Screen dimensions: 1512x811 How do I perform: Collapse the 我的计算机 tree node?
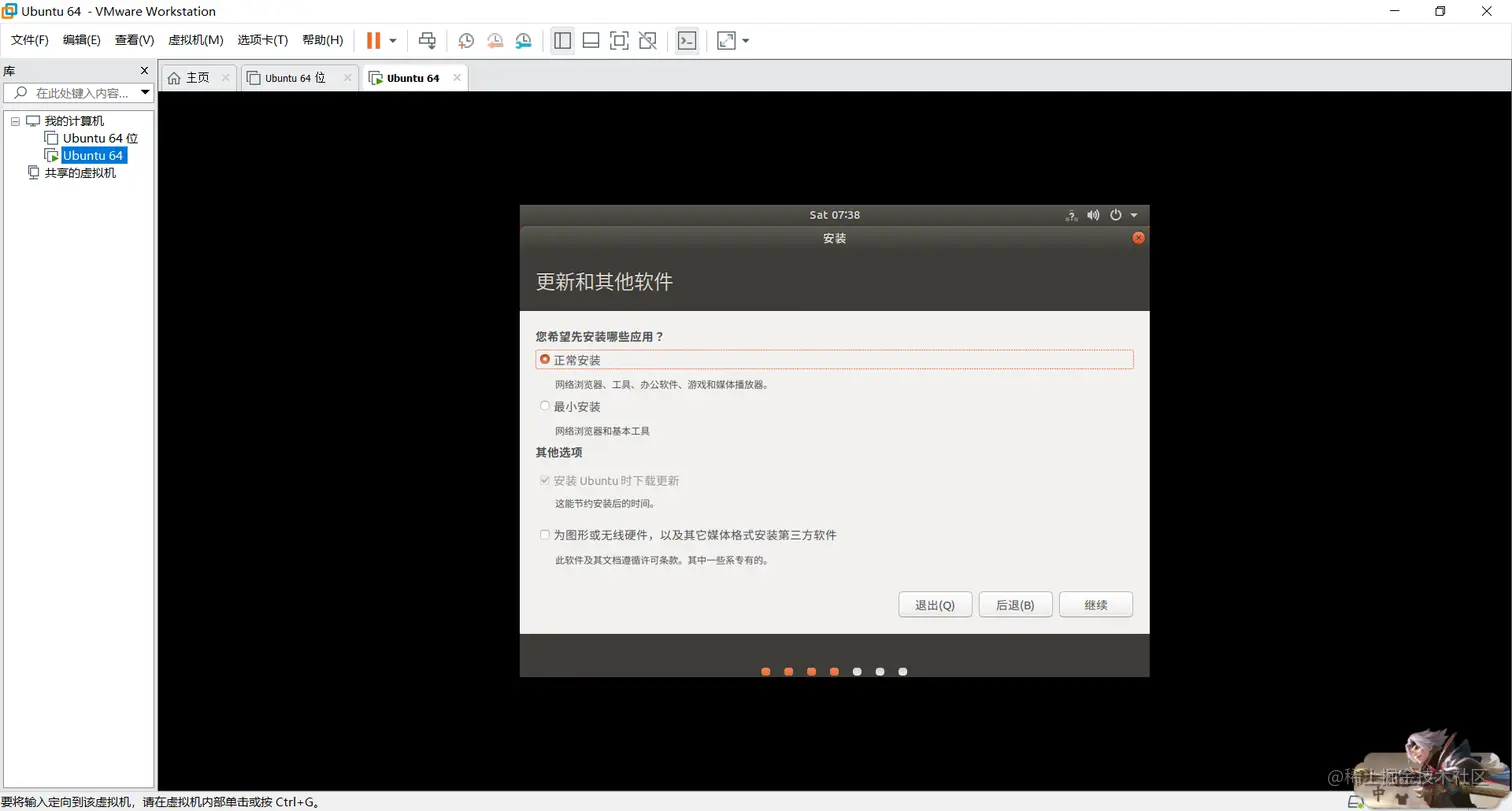(x=15, y=121)
